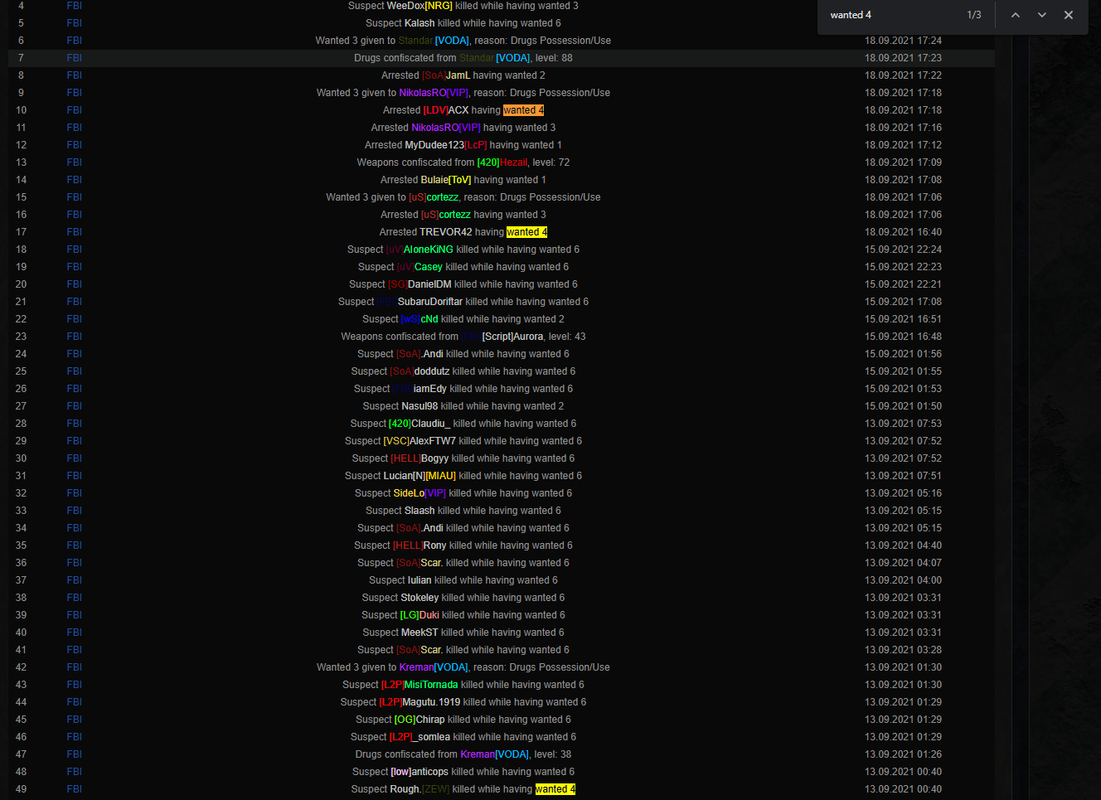Click [uV]Casey suspect name
Image resolution: width=1101 pixels, height=800 pixels.
click(x=420, y=267)
